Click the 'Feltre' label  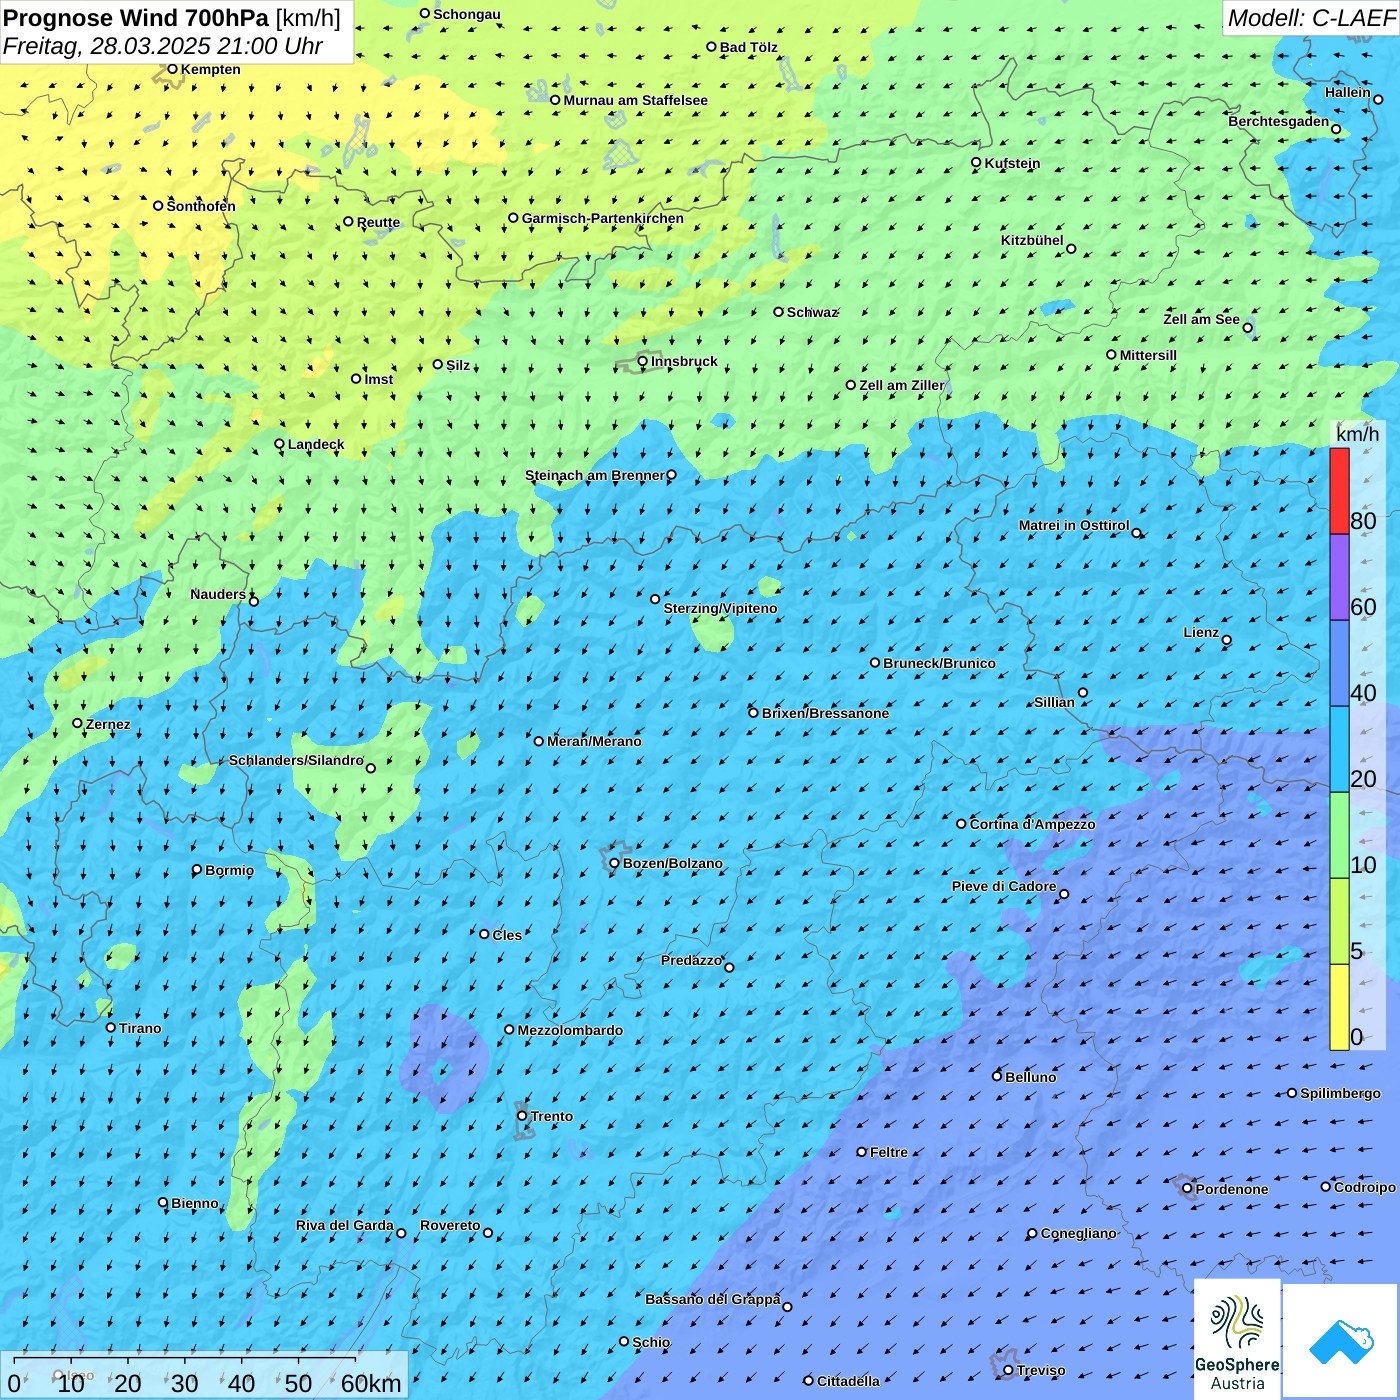pos(888,1152)
